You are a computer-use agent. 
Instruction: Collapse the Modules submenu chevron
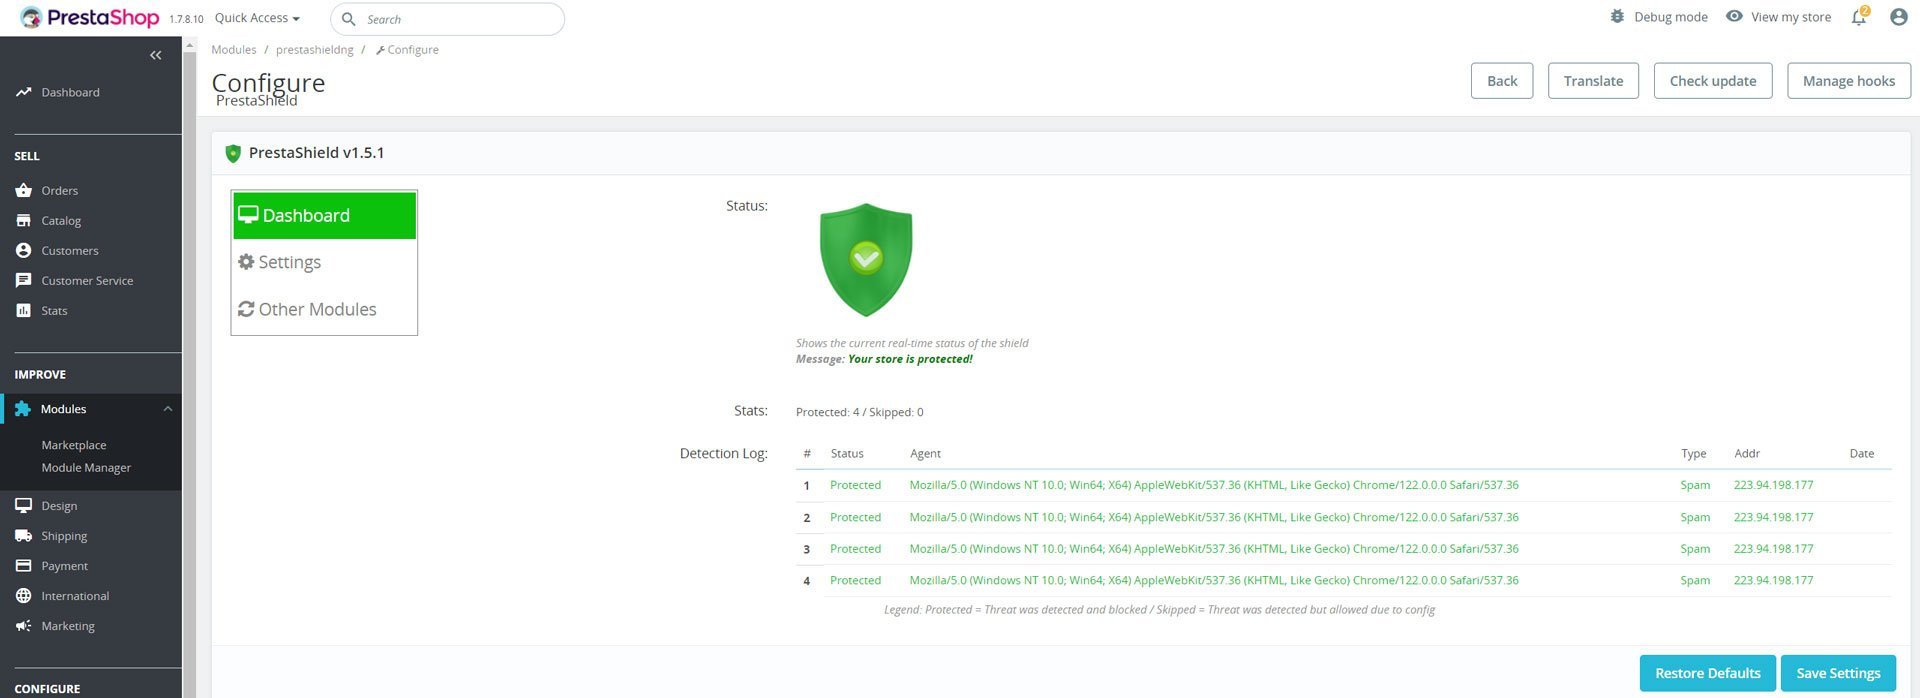pyautogui.click(x=168, y=409)
